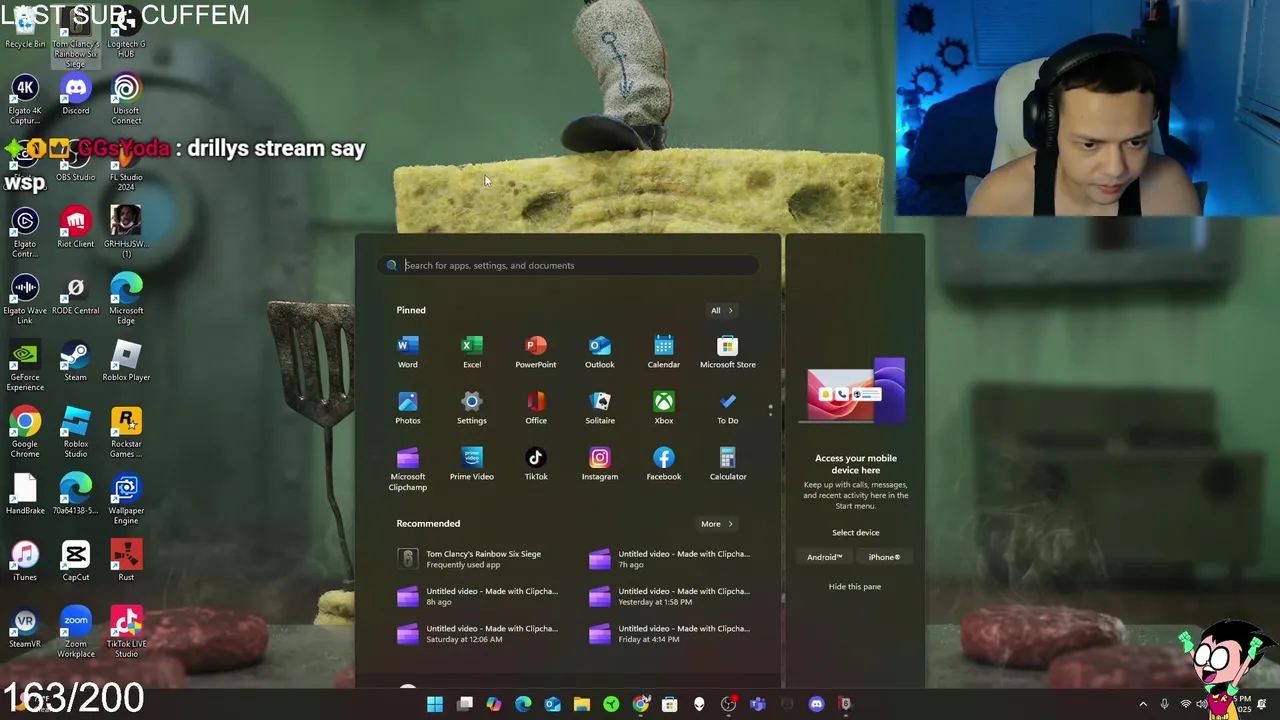The height and width of the screenshot is (720, 1280).
Task: Hide this pane link
Action: click(x=855, y=586)
